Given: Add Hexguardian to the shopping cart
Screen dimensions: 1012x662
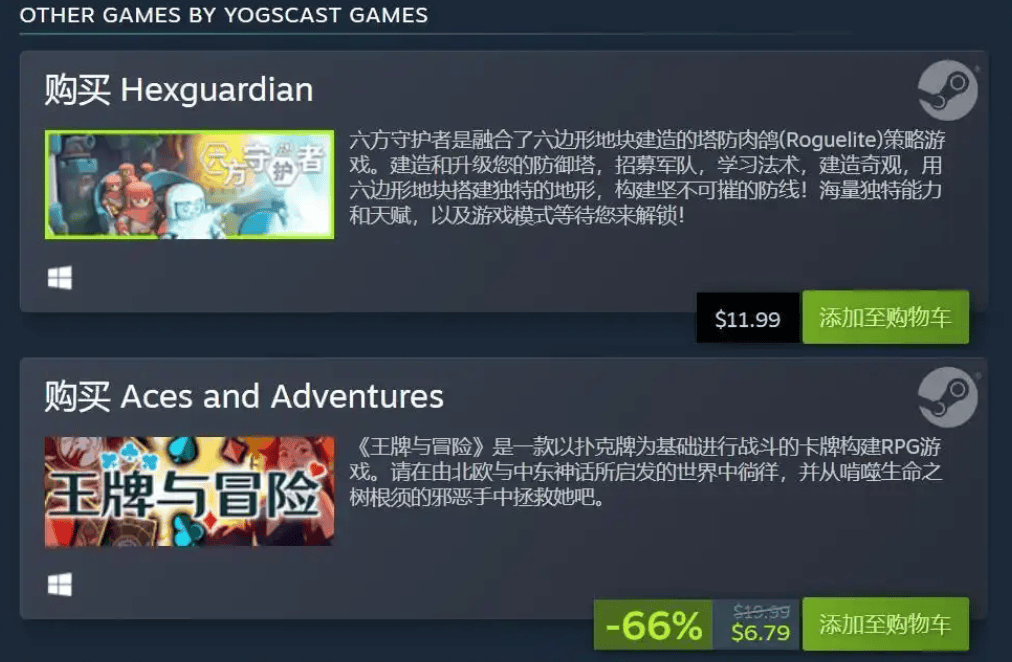Looking at the screenshot, I should click(886, 317).
